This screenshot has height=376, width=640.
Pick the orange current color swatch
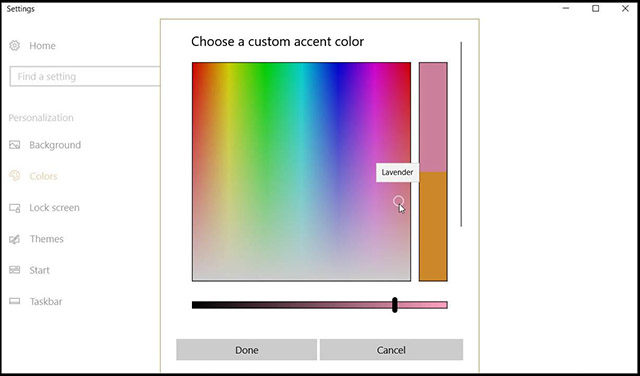click(433, 227)
